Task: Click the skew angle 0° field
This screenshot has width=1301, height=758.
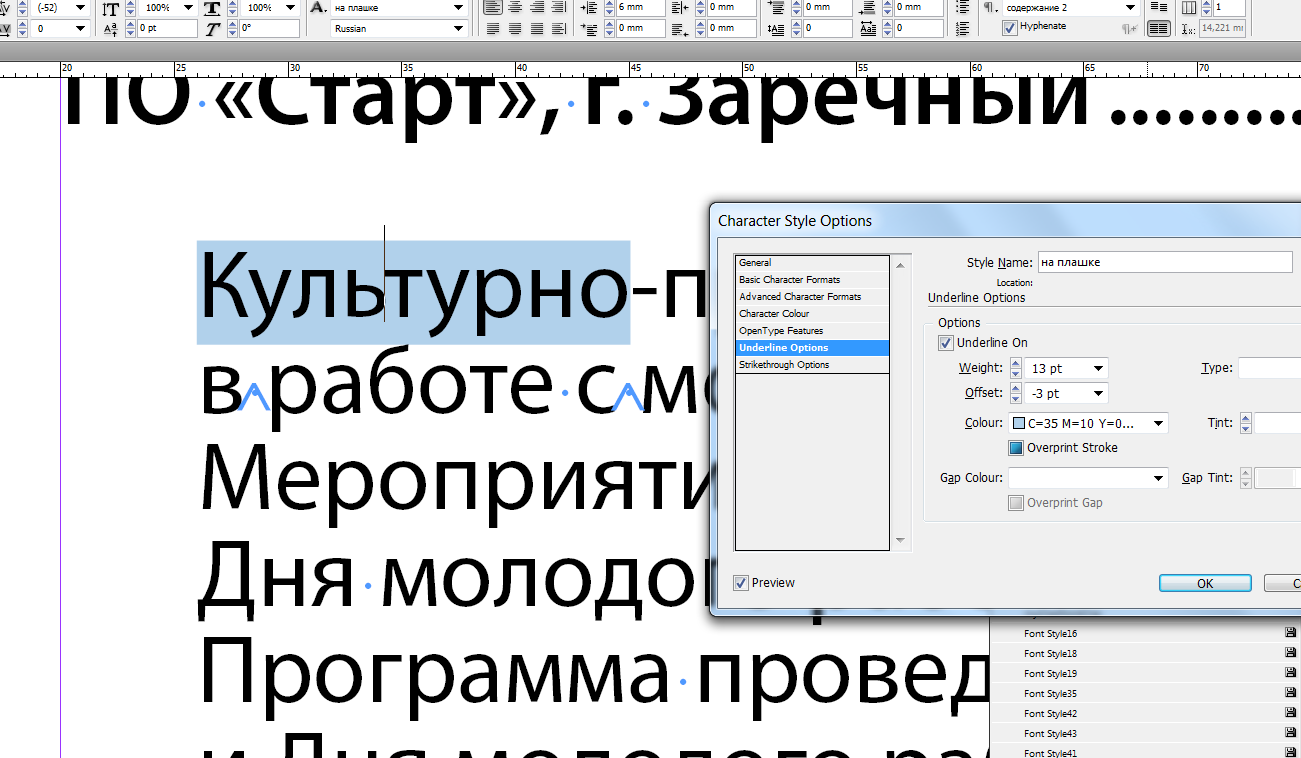Action: click(269, 29)
